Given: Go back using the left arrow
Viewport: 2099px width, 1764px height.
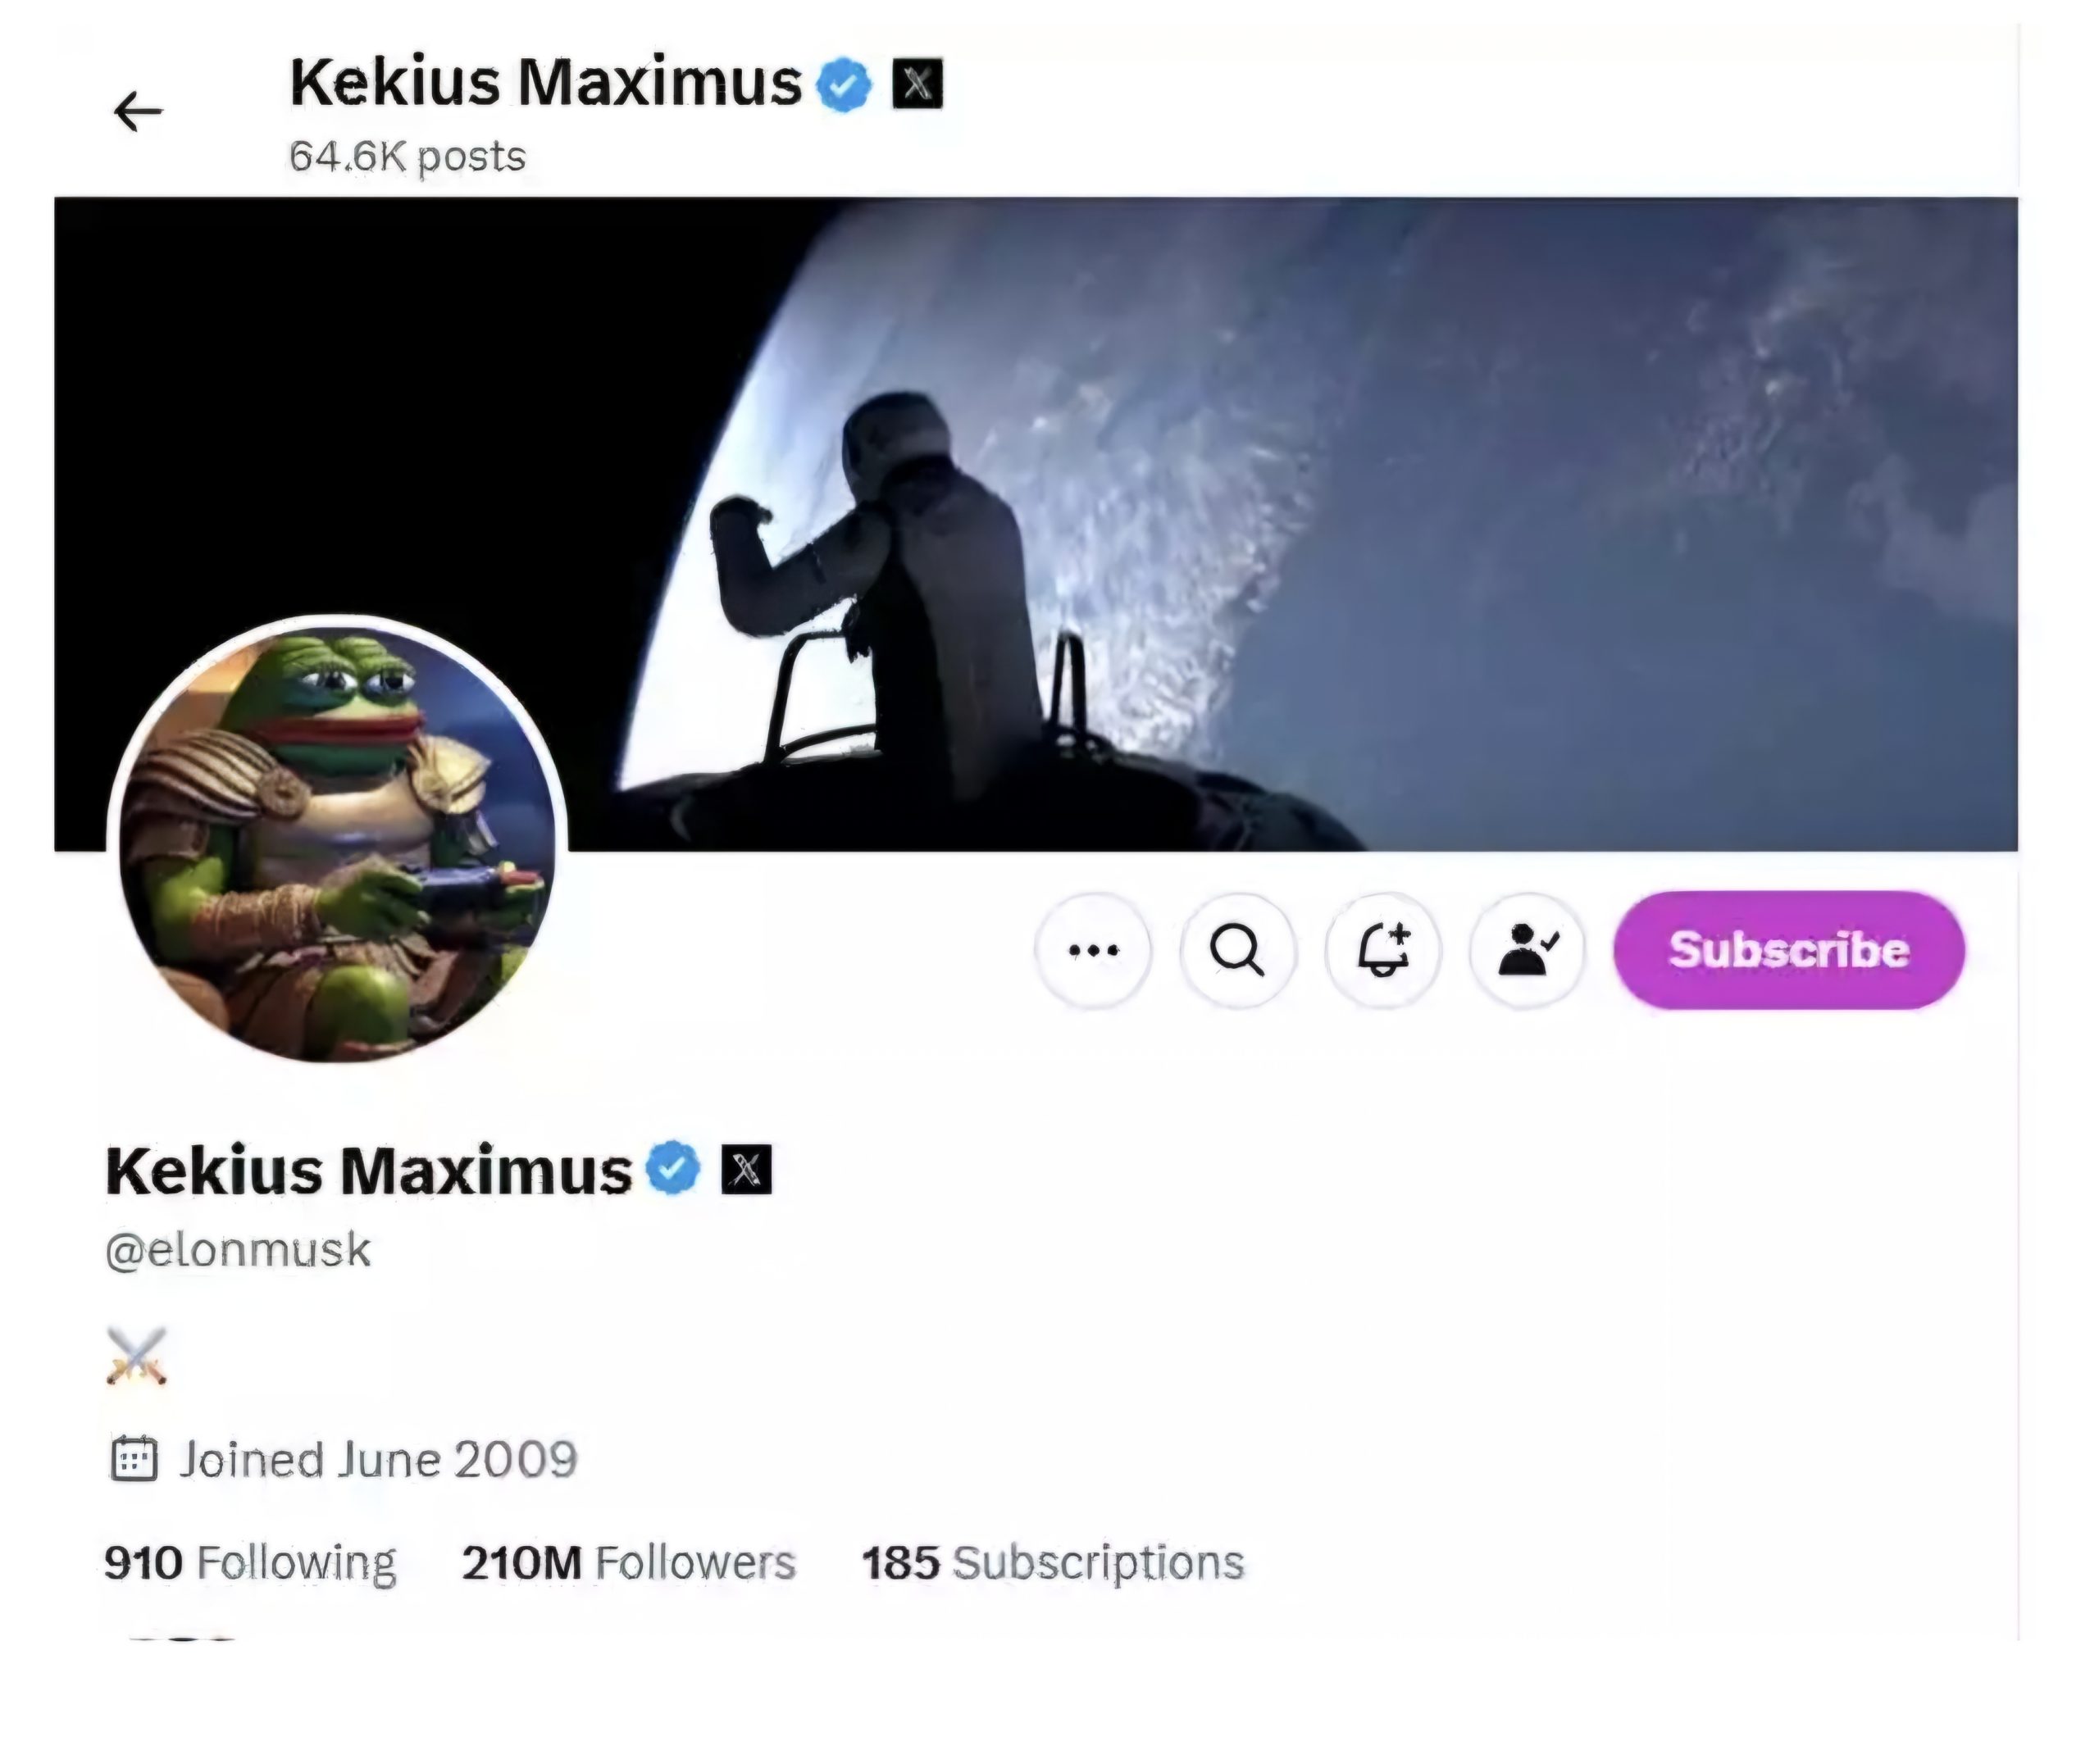Looking at the screenshot, I should pos(138,110).
